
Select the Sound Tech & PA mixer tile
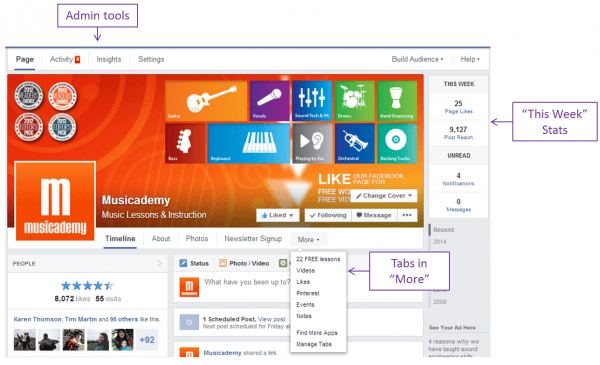click(x=312, y=101)
